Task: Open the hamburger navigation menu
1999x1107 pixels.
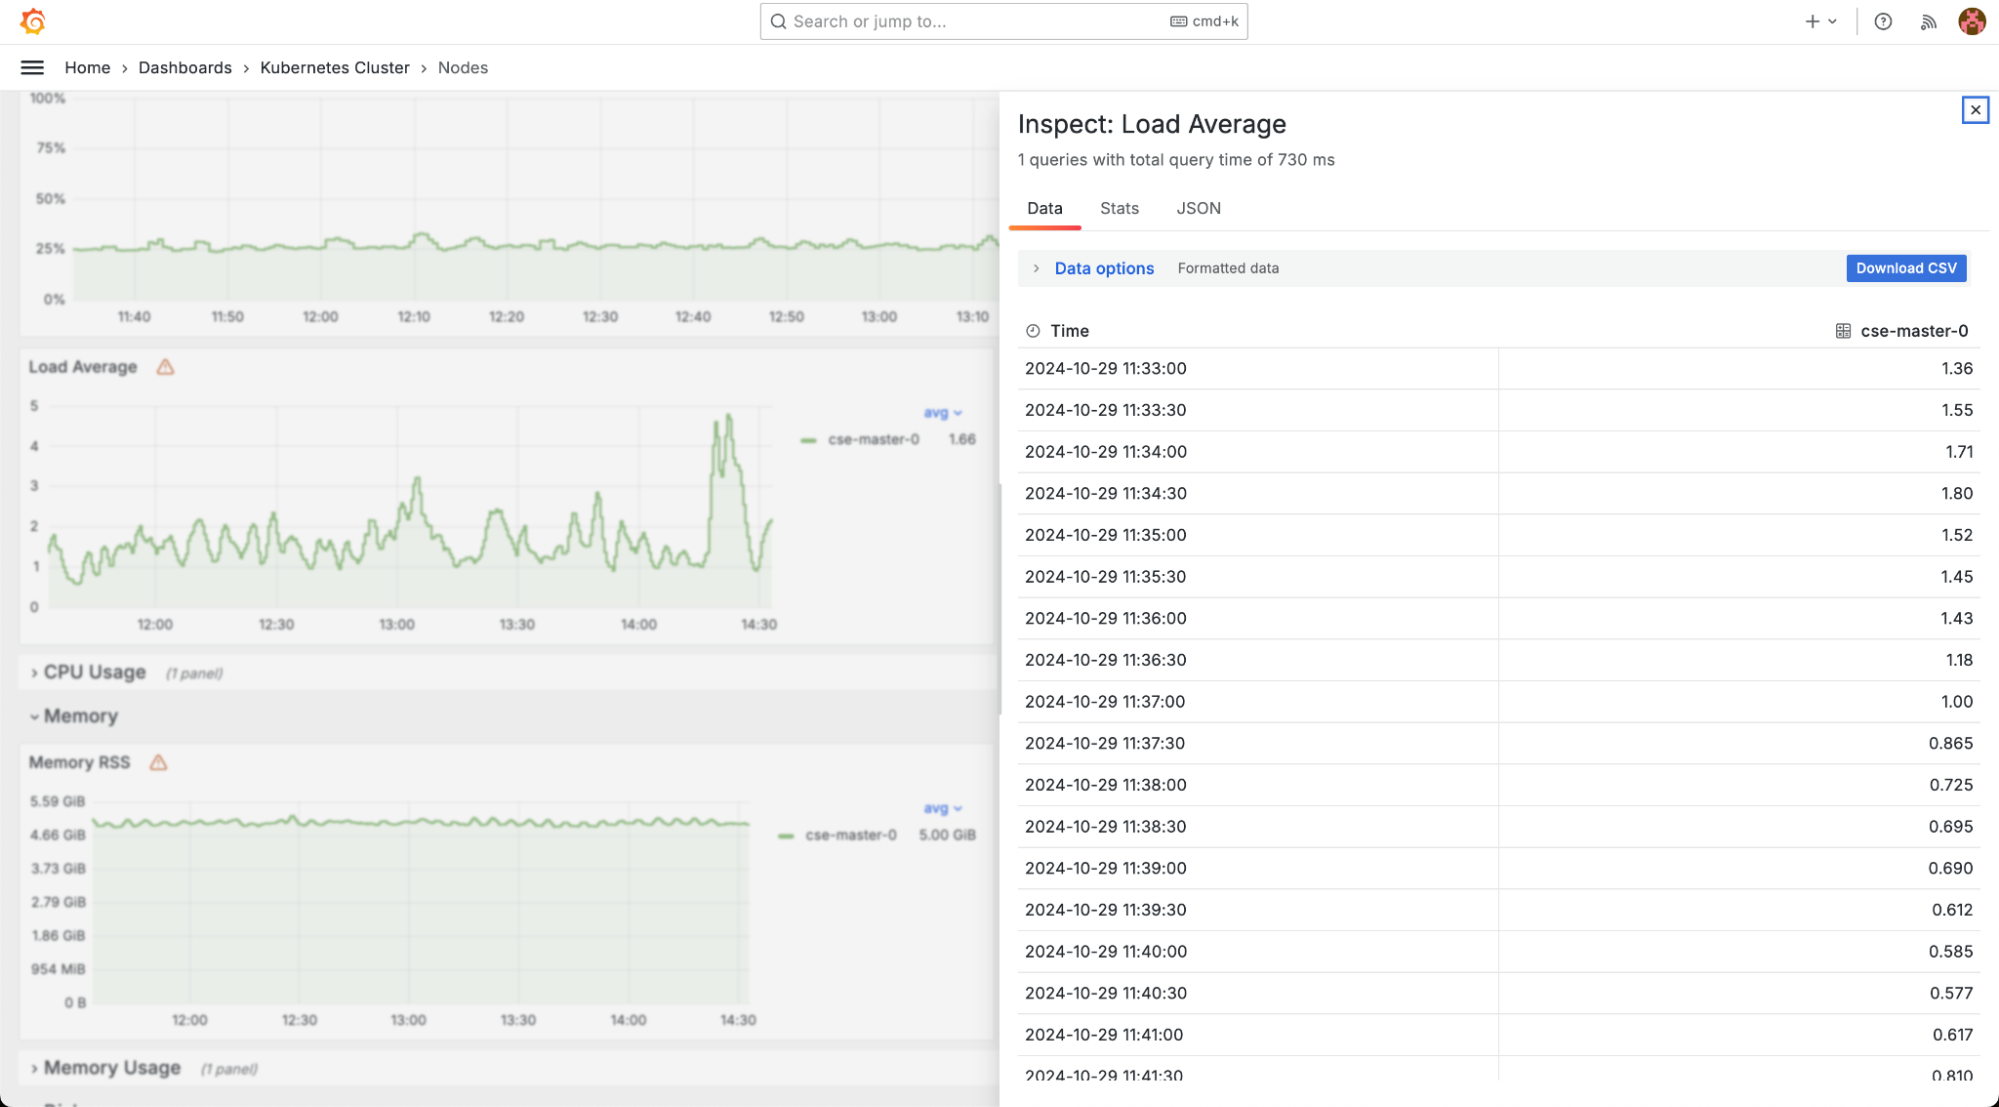Action: [32, 67]
